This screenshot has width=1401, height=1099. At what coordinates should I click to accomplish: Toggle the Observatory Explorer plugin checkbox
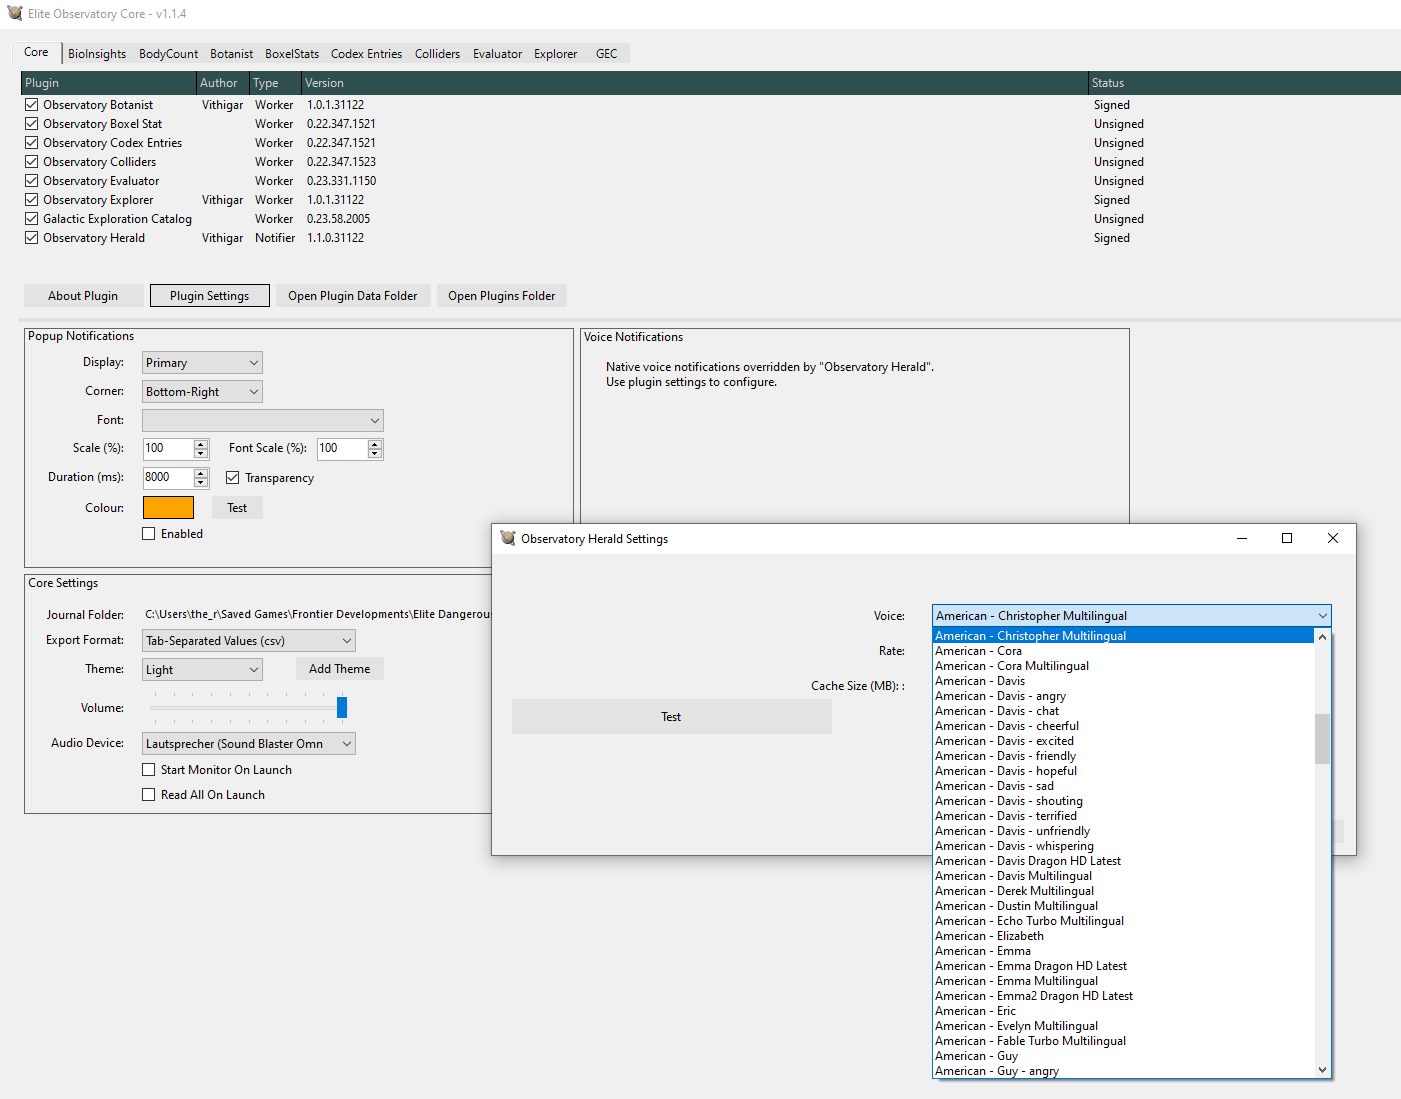[32, 200]
